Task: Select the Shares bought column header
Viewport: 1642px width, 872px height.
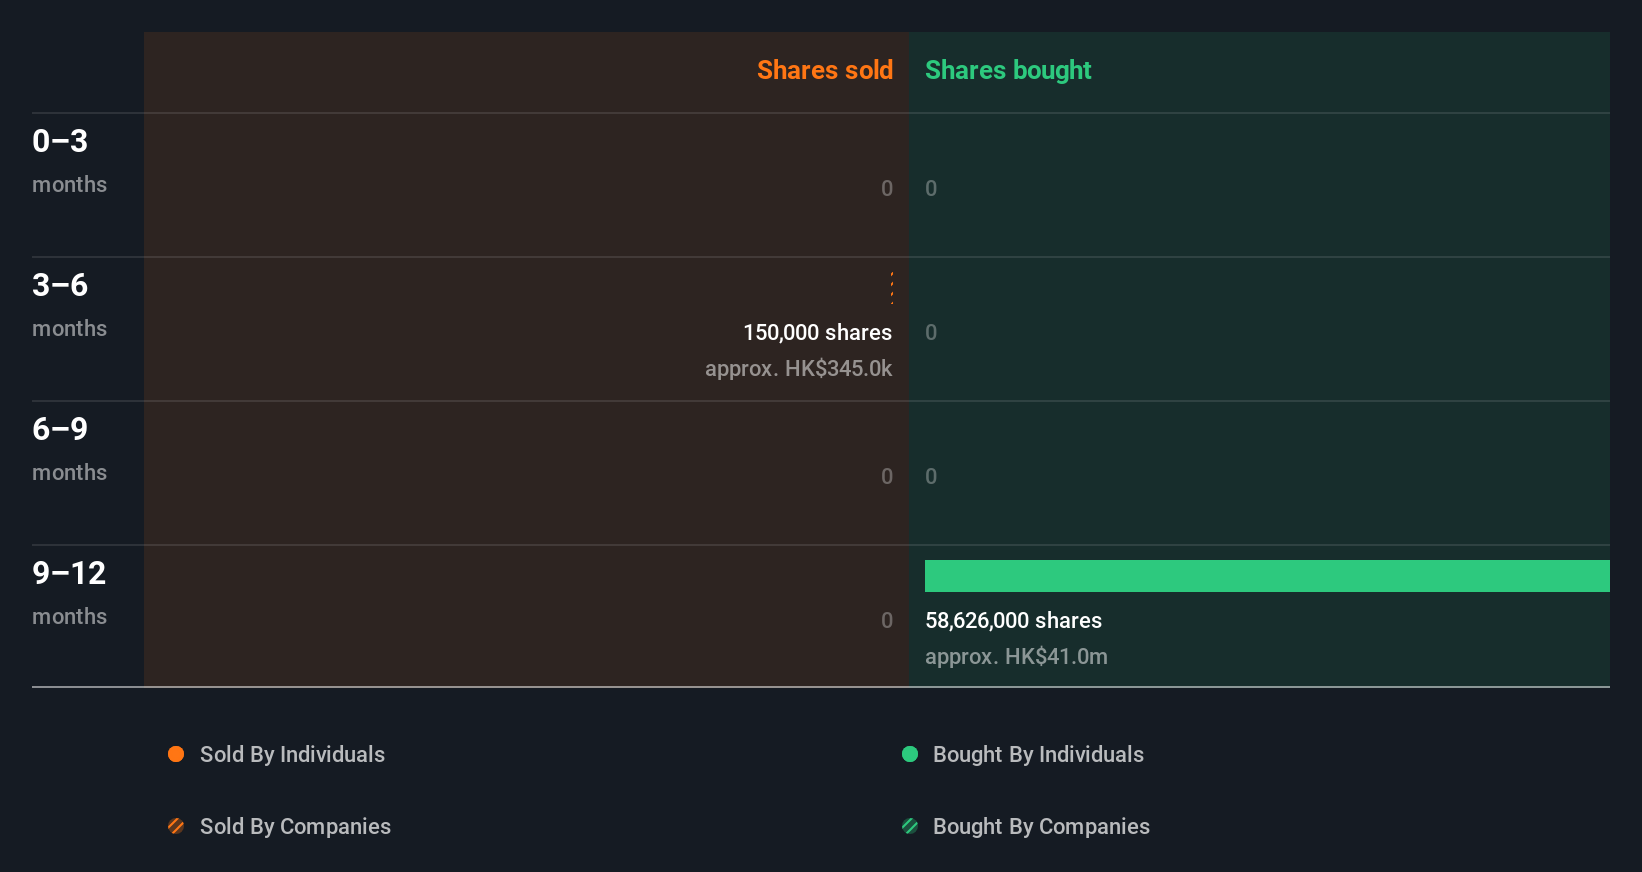Action: tap(1008, 70)
